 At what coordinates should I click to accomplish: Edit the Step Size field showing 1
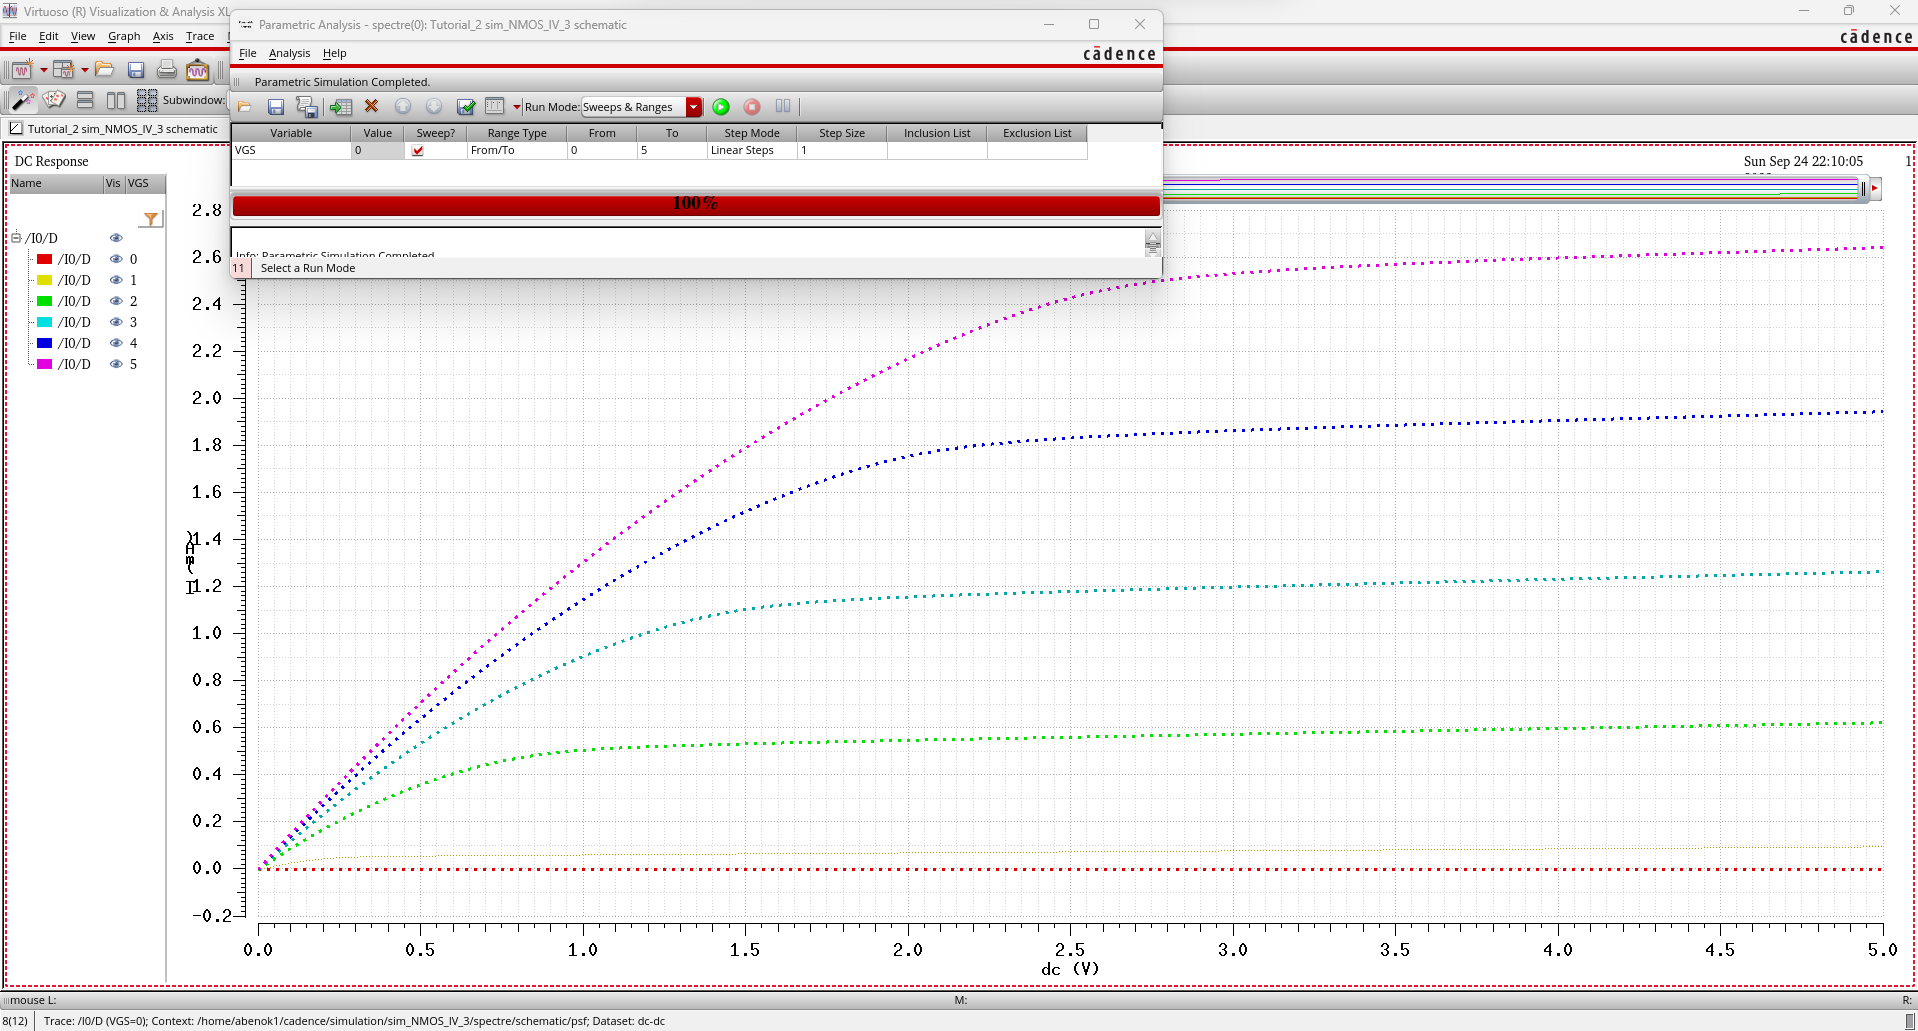click(x=842, y=151)
